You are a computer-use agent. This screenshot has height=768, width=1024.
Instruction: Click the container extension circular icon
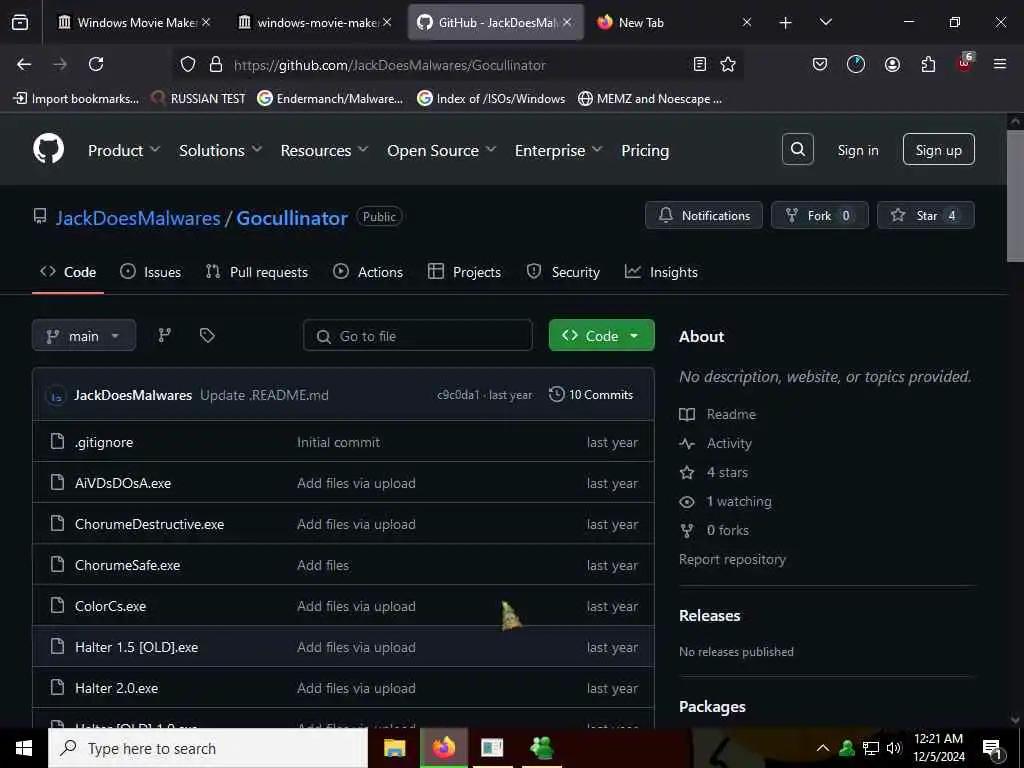pyautogui.click(x=856, y=64)
